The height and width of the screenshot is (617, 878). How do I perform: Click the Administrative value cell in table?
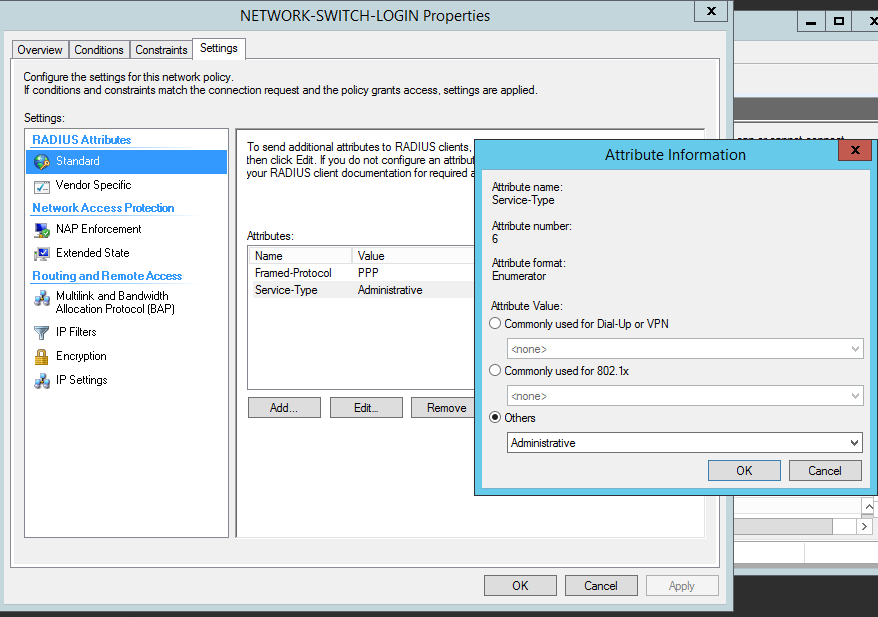[x=390, y=290]
